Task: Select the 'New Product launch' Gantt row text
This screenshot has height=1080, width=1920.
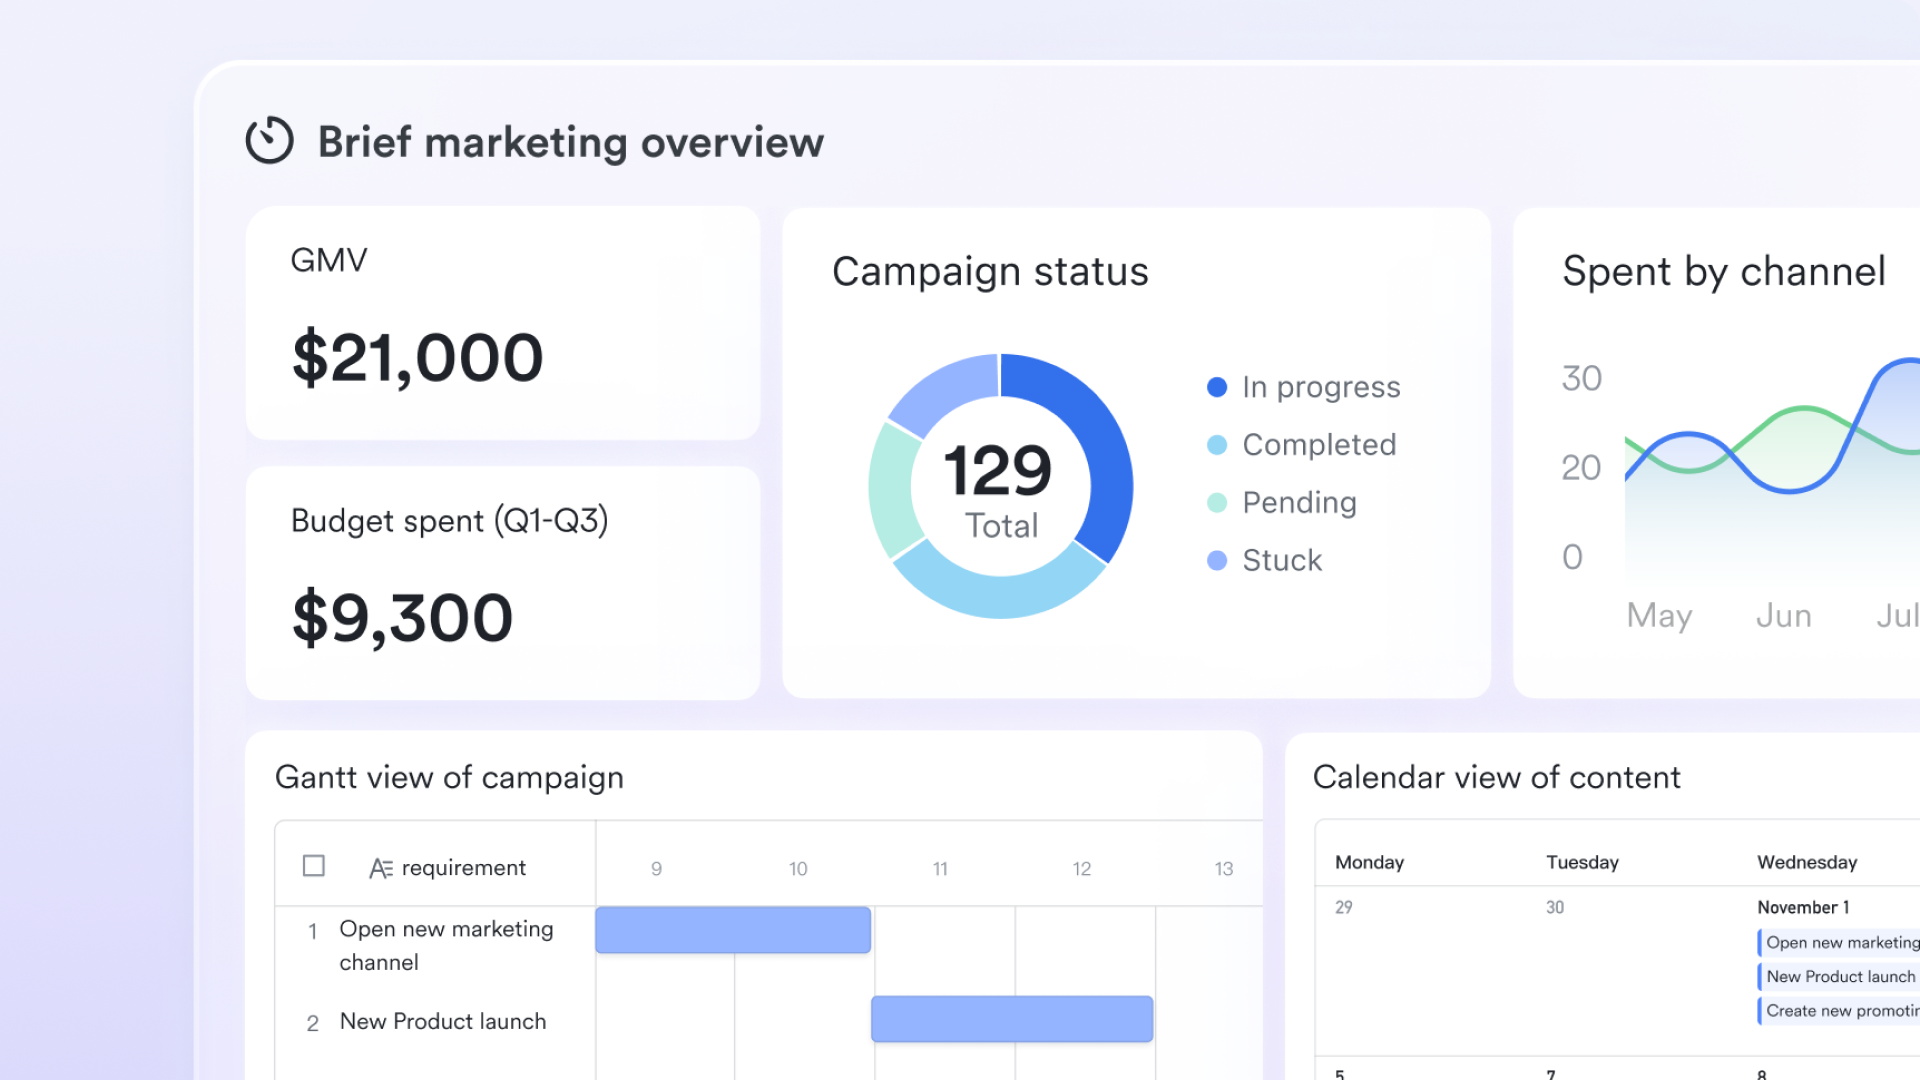Action: tap(443, 1021)
